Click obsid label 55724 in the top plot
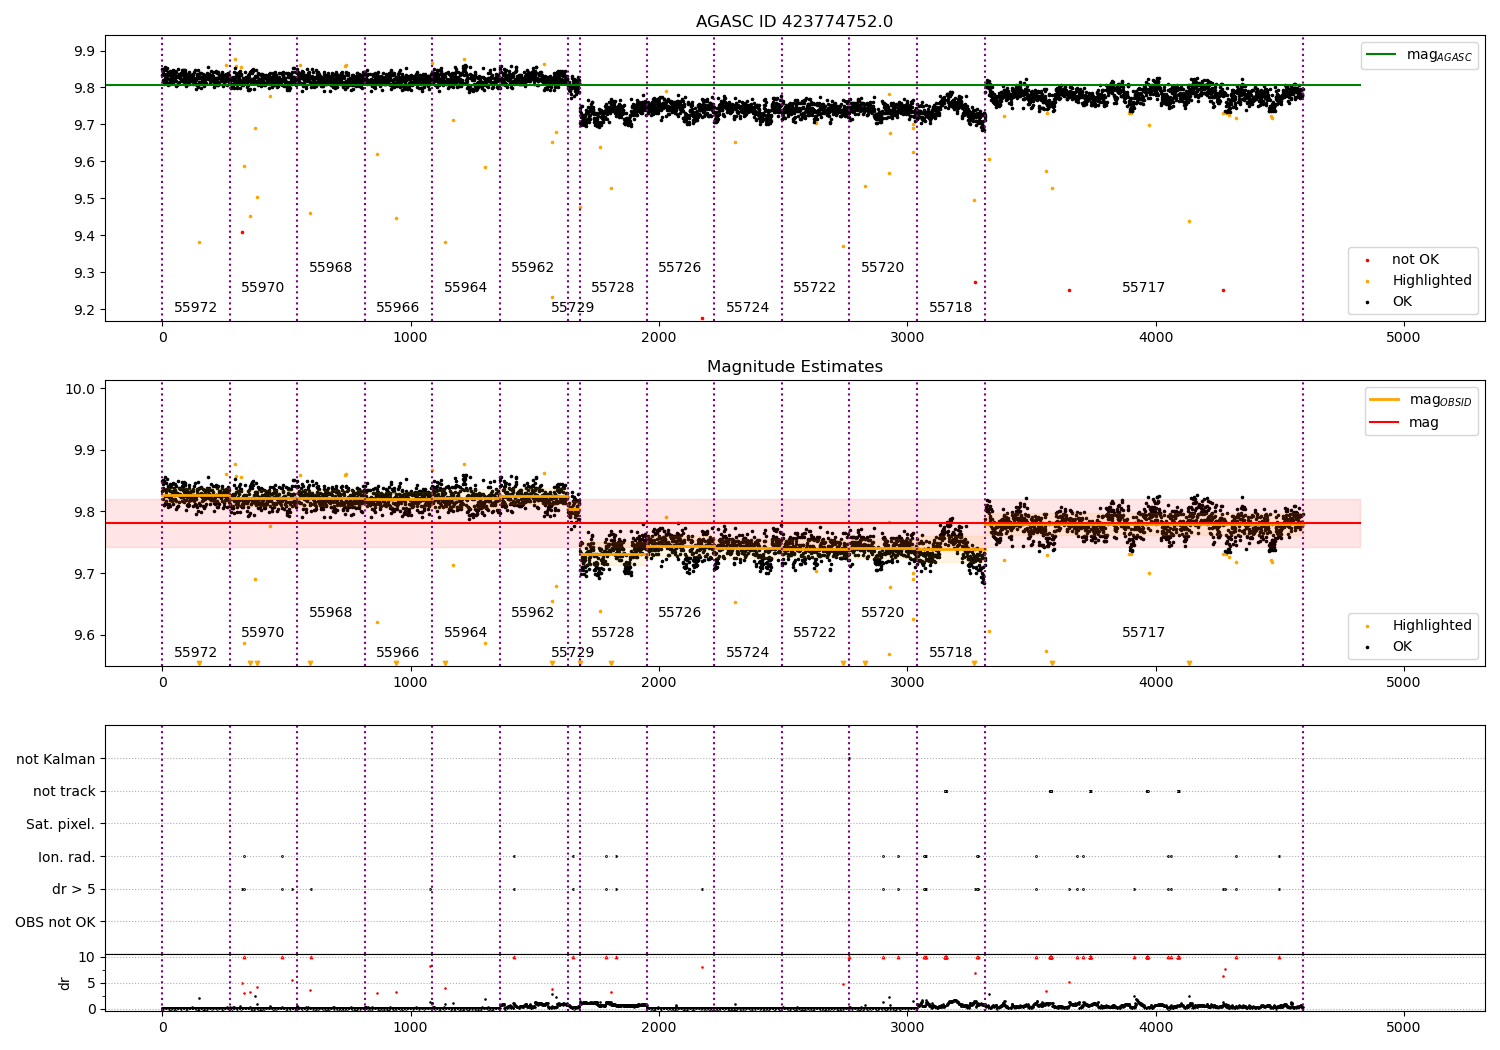The width and height of the screenshot is (1500, 1050). 748,308
